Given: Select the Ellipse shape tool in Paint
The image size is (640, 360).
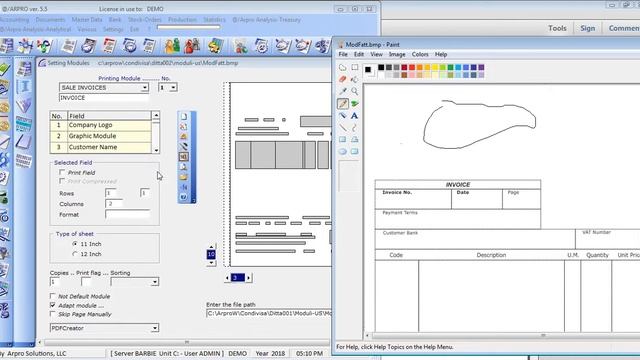Looking at the screenshot, I should [342, 151].
